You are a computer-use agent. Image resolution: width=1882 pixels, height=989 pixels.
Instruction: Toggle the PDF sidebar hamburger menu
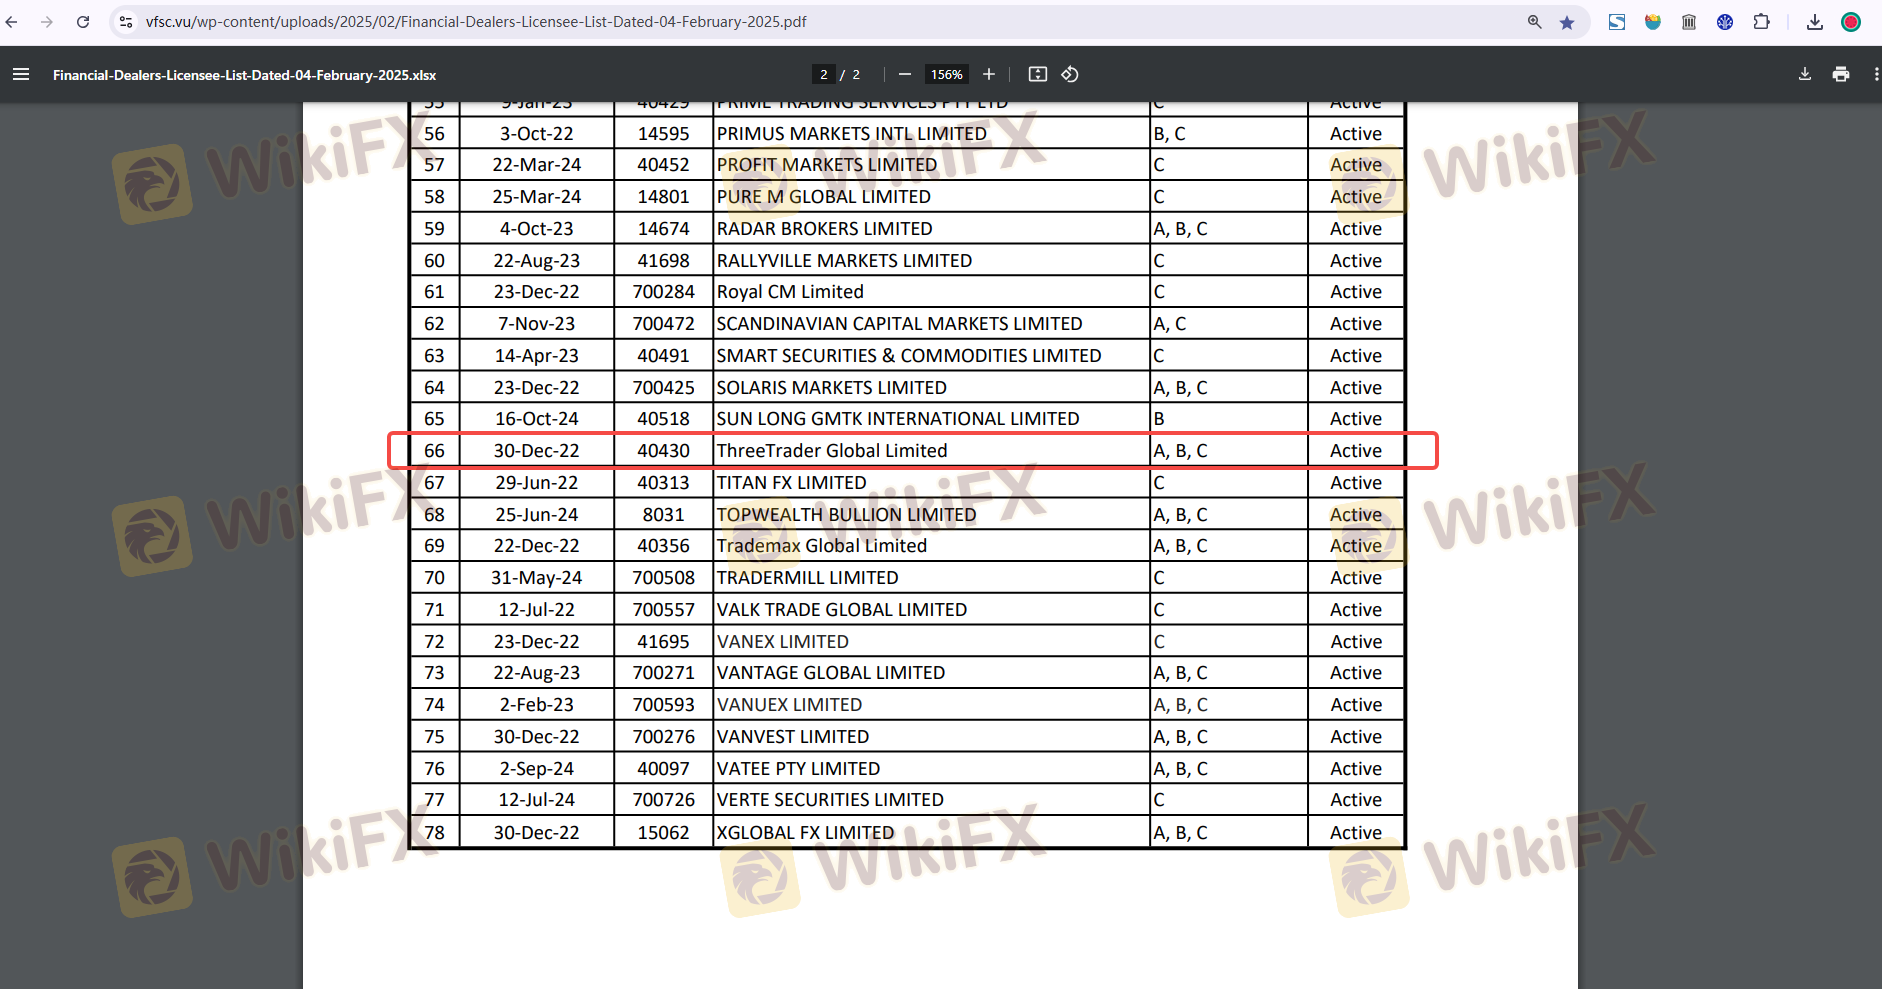(21, 74)
